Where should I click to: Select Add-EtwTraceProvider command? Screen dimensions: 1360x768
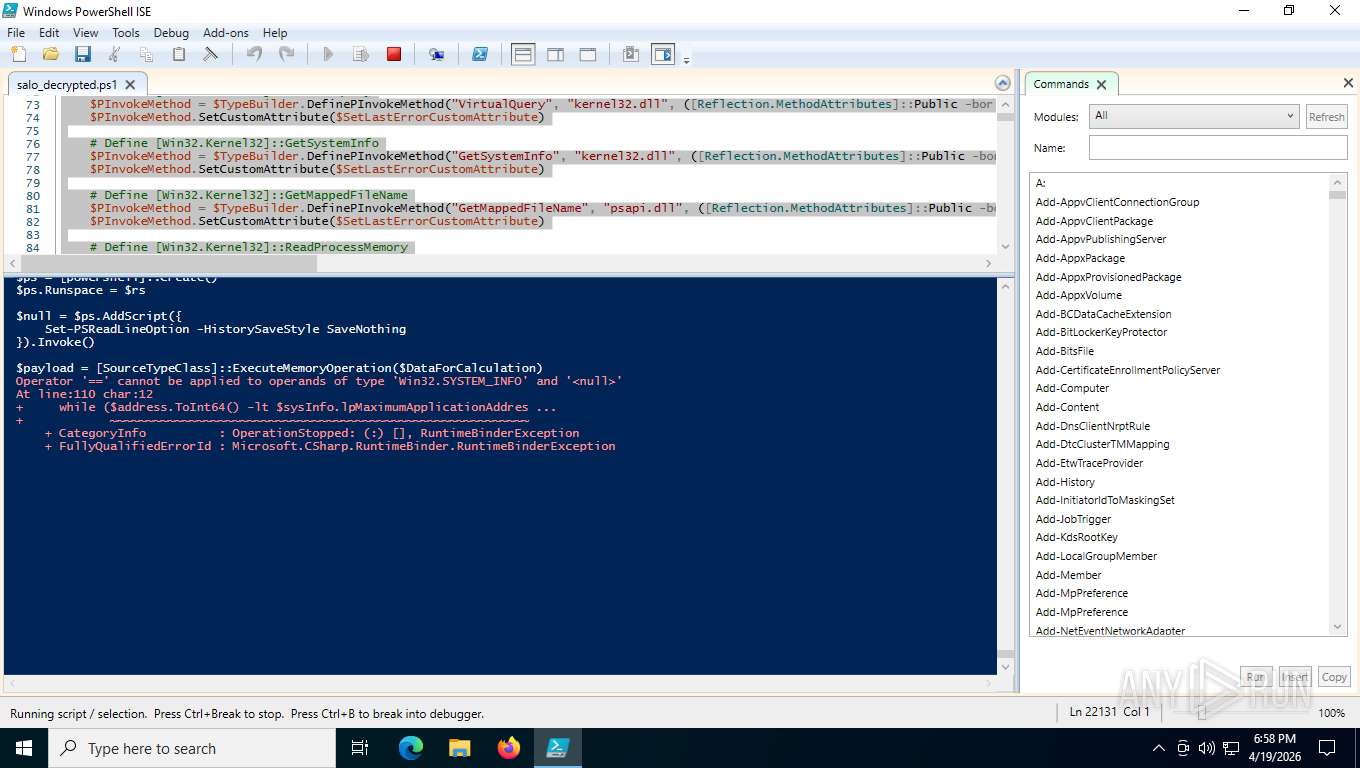tap(1089, 463)
